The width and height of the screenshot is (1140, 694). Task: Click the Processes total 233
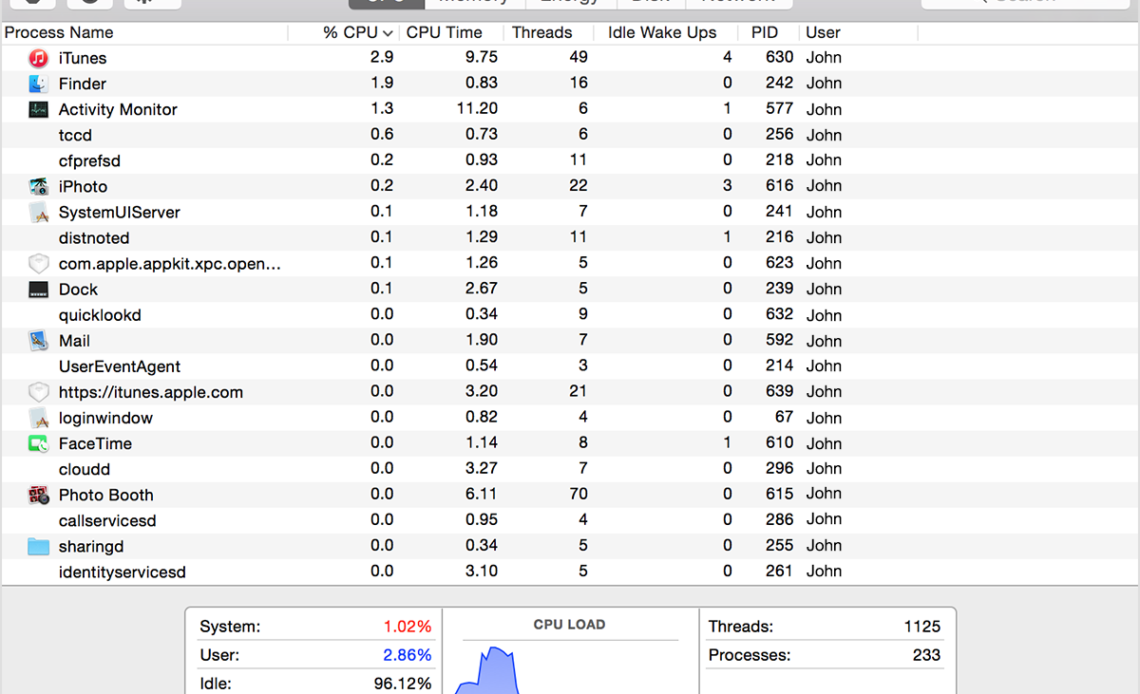(x=926, y=655)
